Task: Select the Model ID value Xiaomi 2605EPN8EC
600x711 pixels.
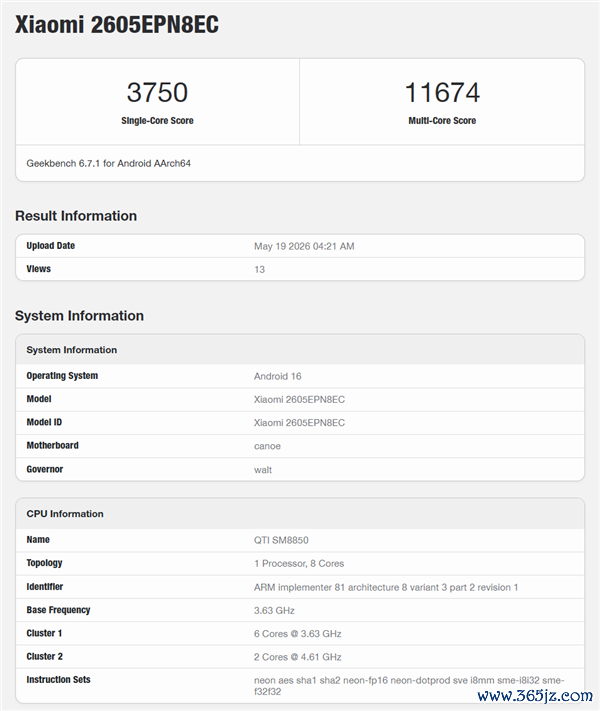Action: [x=299, y=423]
